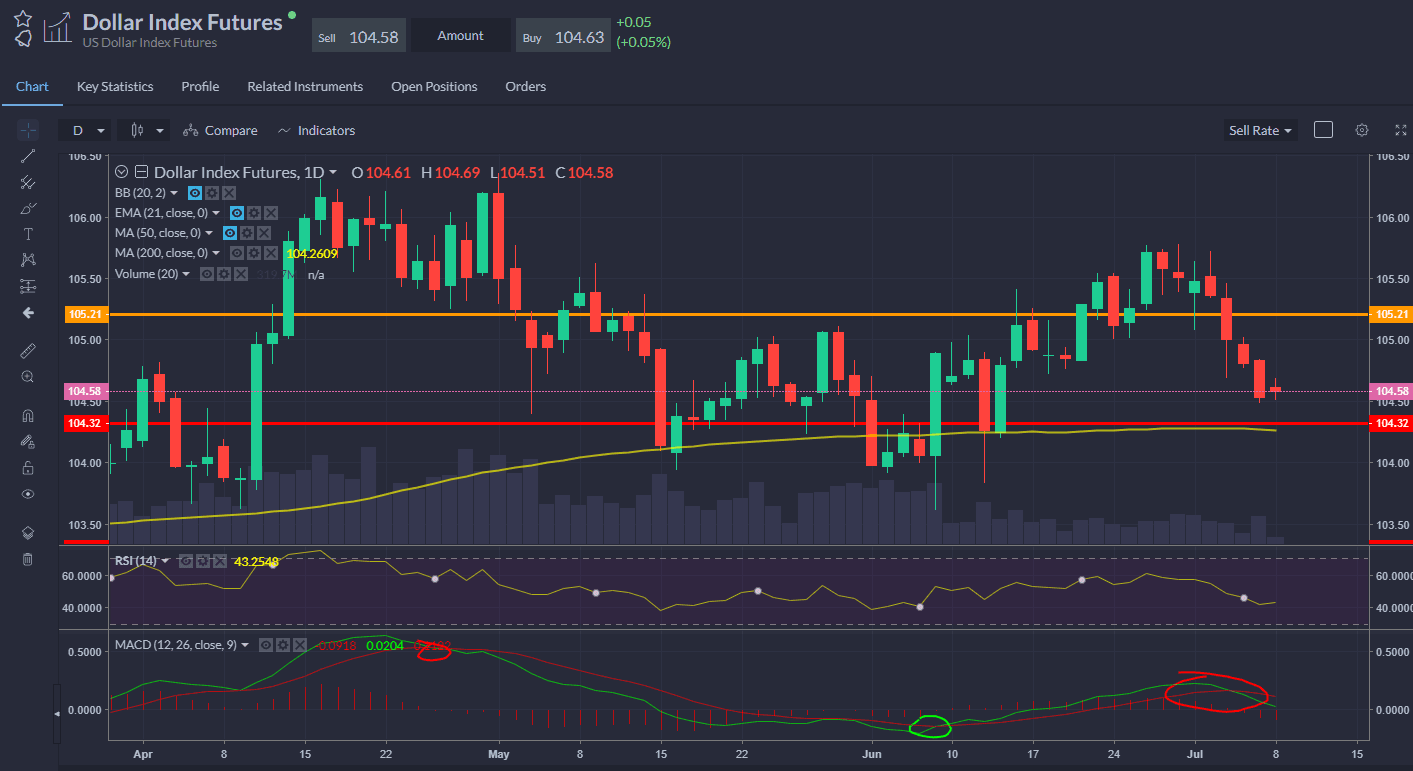Toggle visibility of MACD indicator
Viewport: 1413px width, 771px height.
click(x=265, y=645)
